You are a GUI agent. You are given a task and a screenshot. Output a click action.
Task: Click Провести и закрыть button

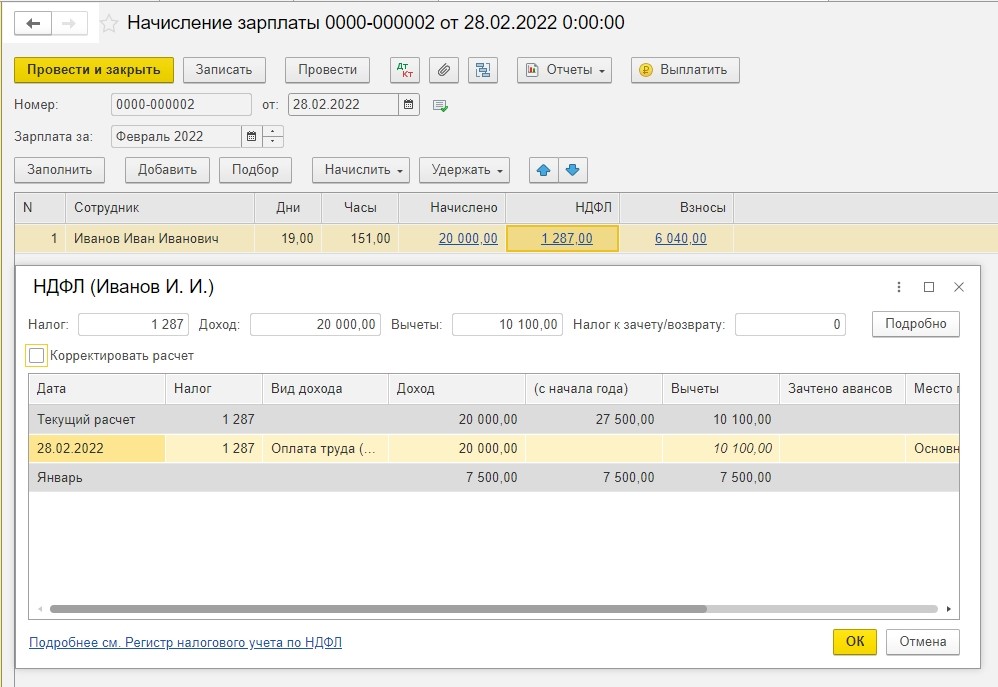(94, 70)
